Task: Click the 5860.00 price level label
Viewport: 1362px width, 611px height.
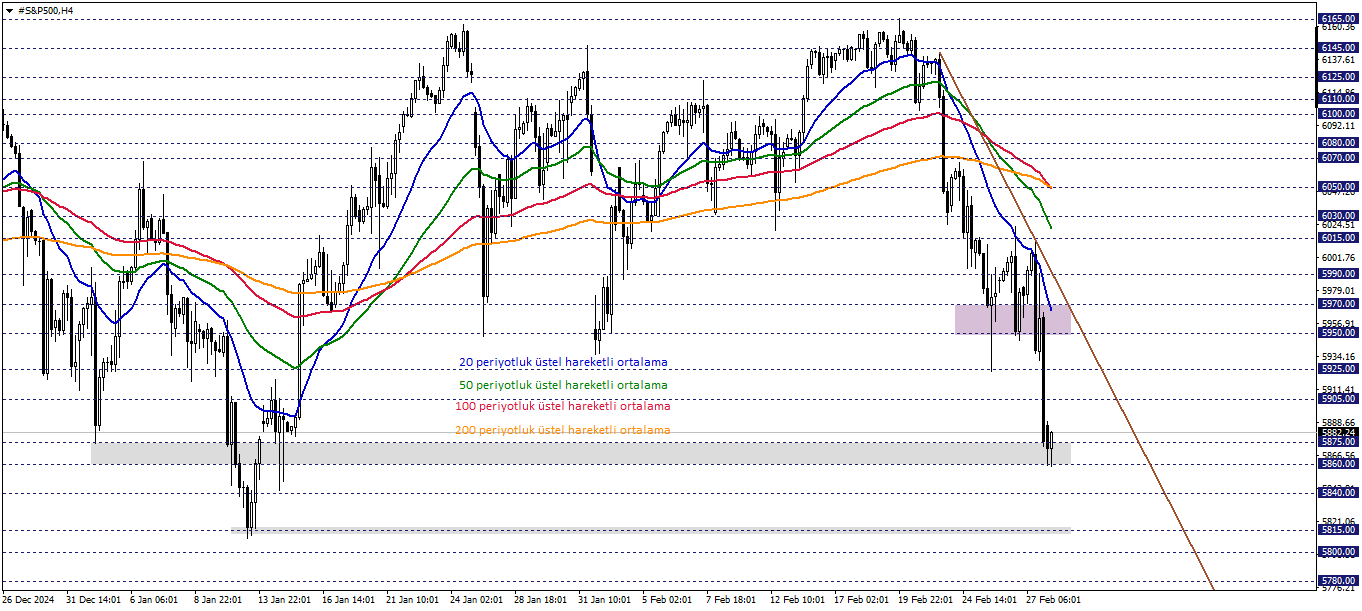Action: pyautogui.click(x=1338, y=464)
